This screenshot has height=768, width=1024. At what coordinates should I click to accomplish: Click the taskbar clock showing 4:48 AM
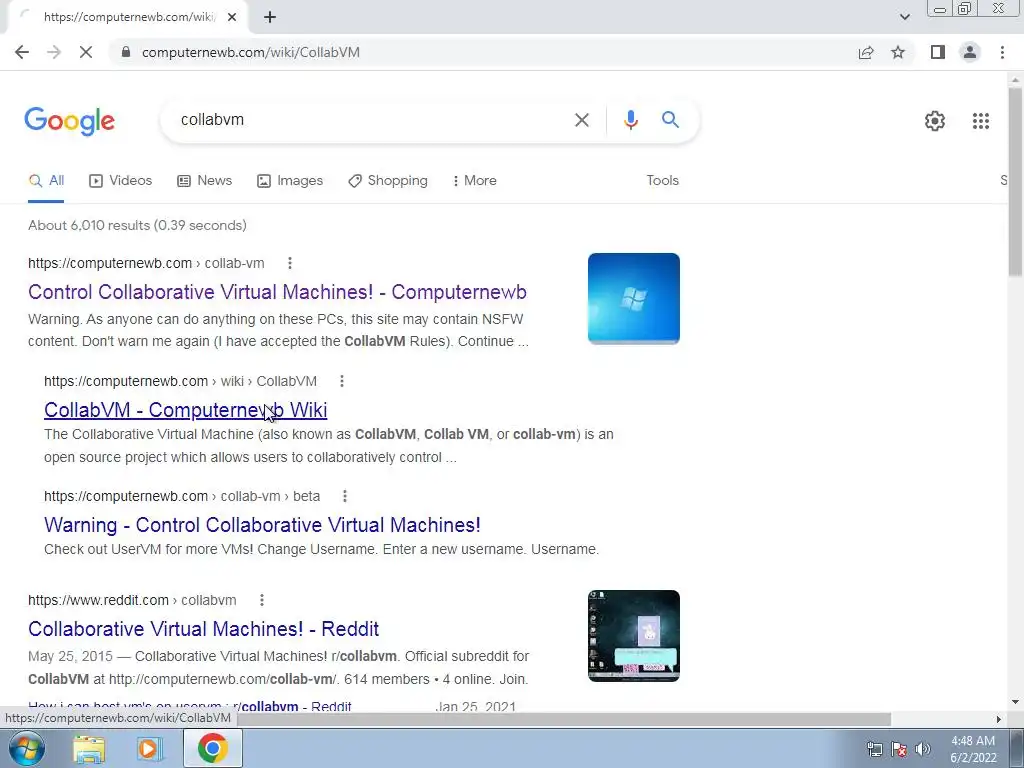coord(973,749)
